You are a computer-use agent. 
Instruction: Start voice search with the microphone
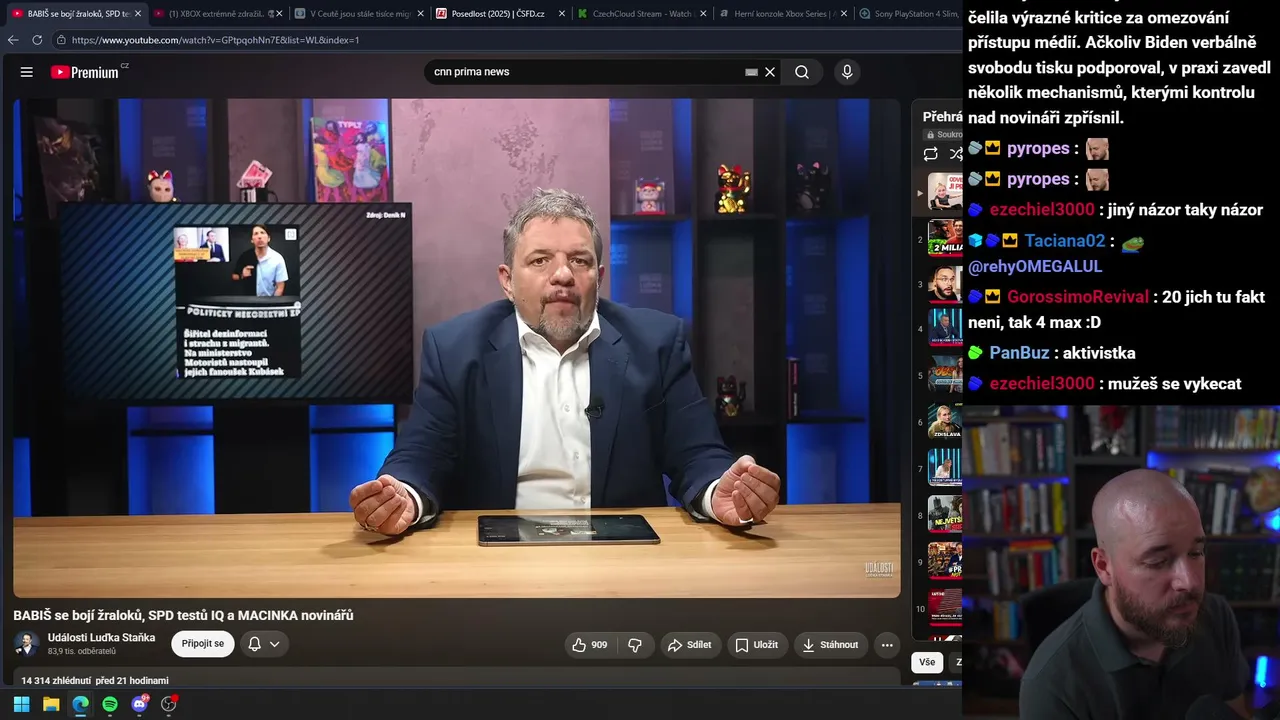(x=847, y=72)
